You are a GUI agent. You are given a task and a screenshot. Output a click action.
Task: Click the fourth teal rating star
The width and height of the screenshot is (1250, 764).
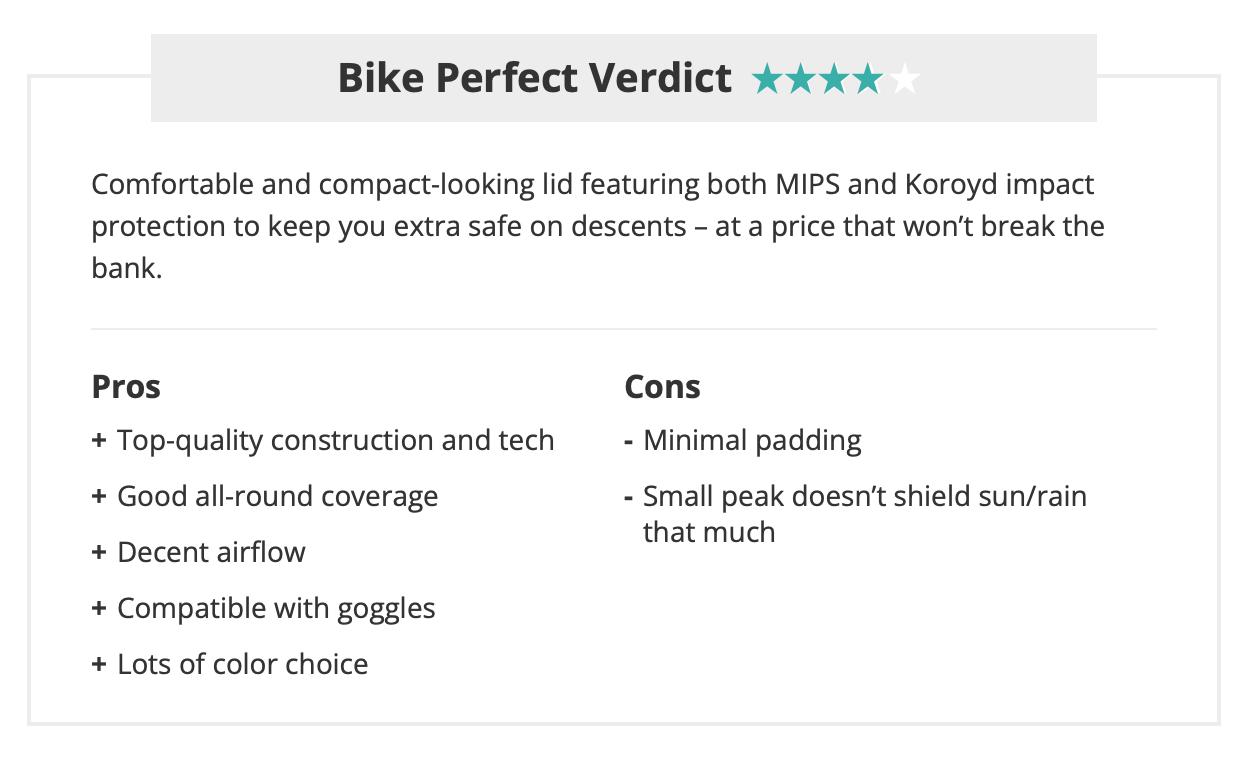click(x=869, y=78)
